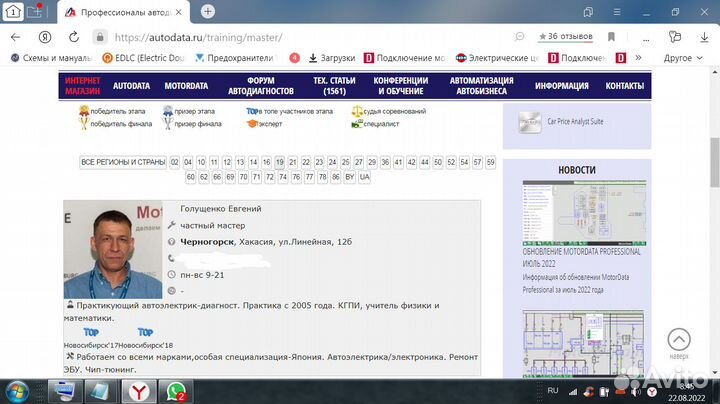
Task: Open the Контакты menu item
Action: pyautogui.click(x=624, y=86)
